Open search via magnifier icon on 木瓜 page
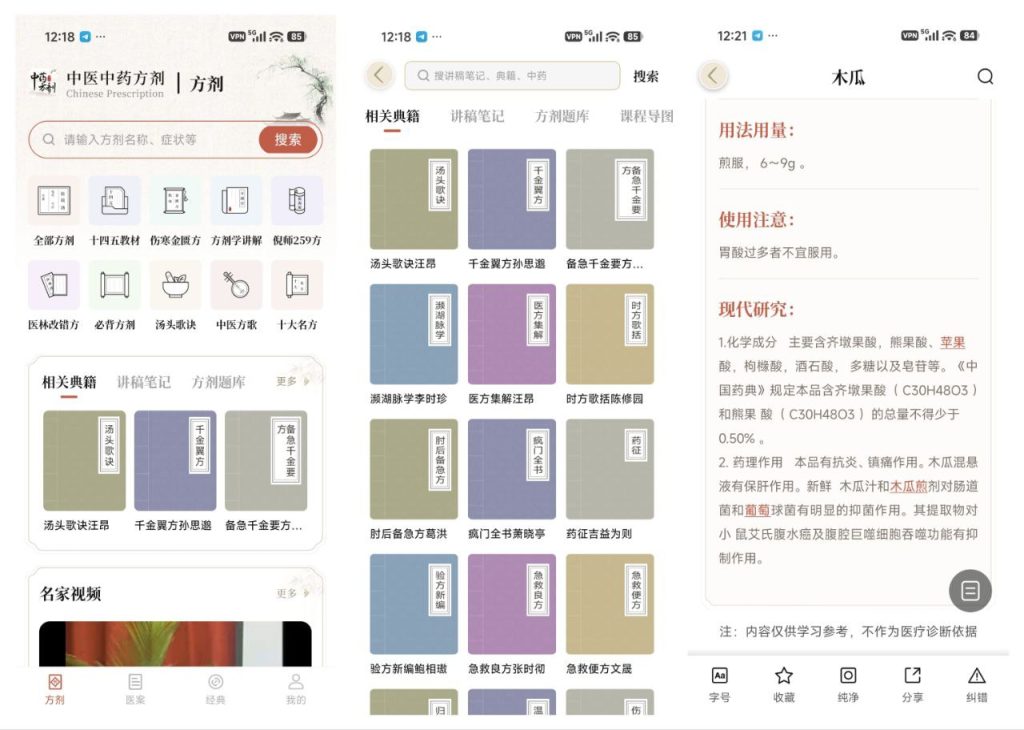This screenshot has width=1024, height=730. tap(986, 76)
